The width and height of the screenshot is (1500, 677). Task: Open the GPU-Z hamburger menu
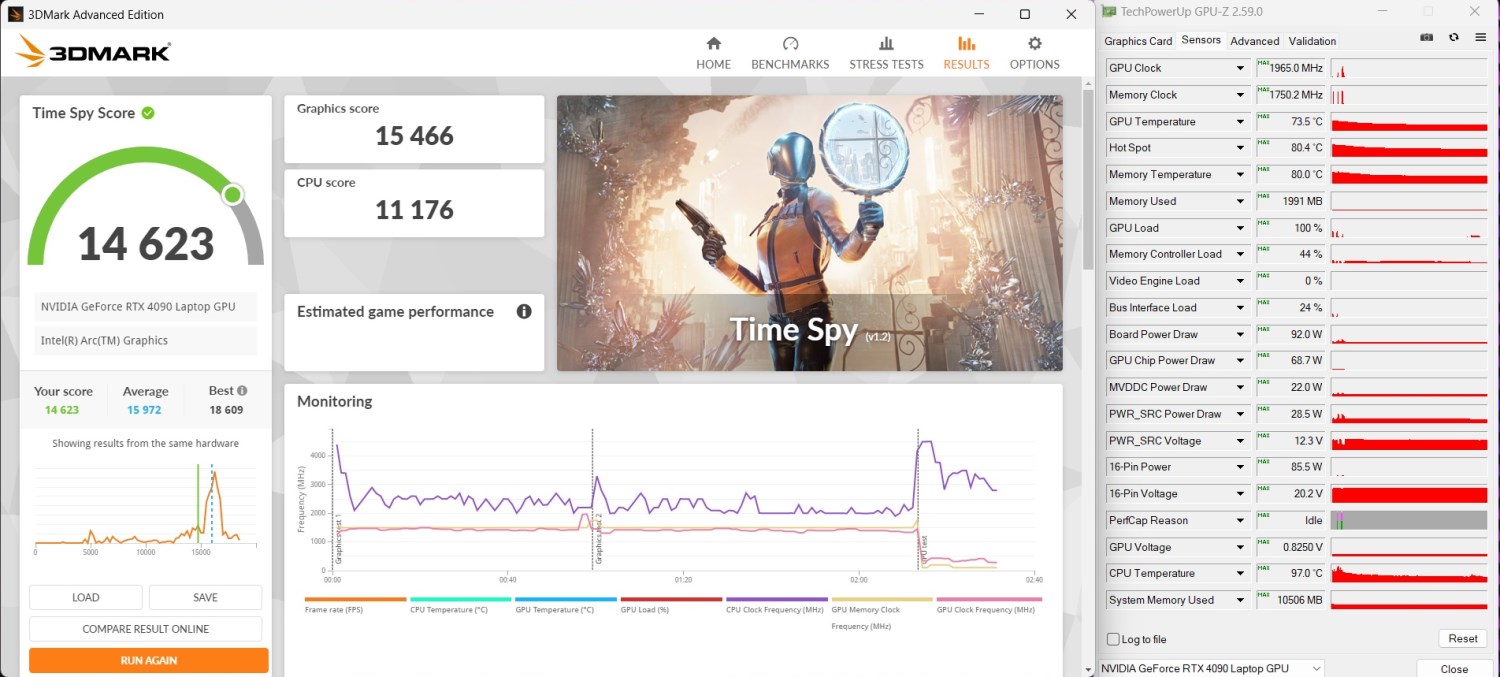[1480, 37]
